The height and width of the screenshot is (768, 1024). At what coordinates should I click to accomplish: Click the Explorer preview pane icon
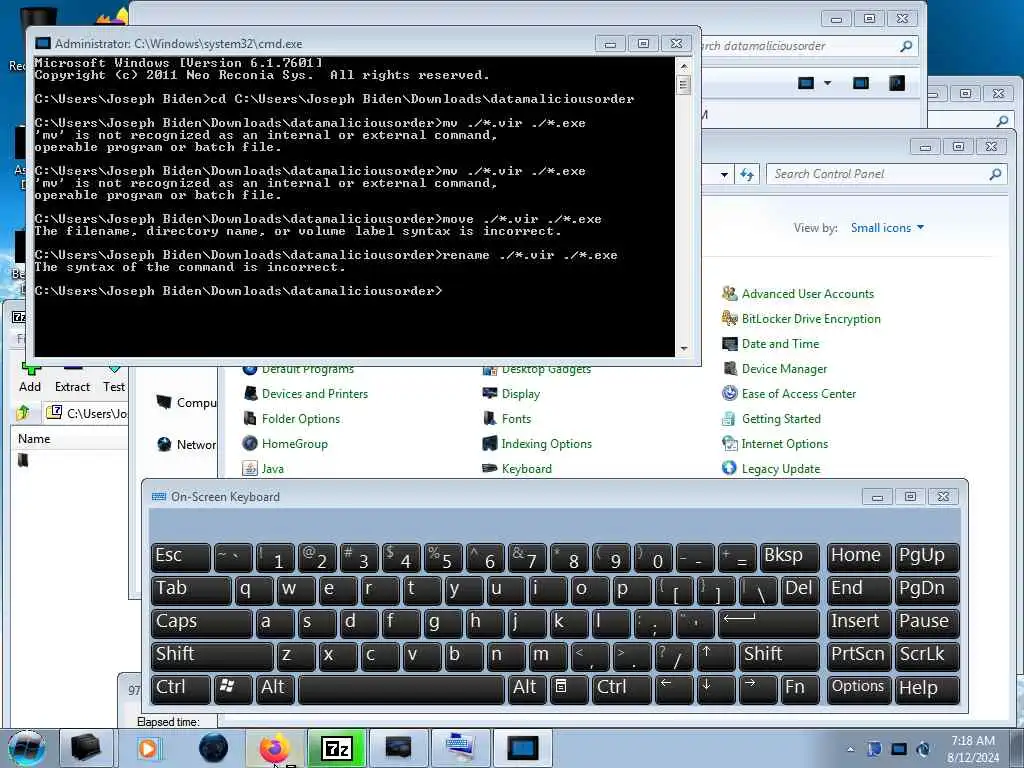[861, 83]
